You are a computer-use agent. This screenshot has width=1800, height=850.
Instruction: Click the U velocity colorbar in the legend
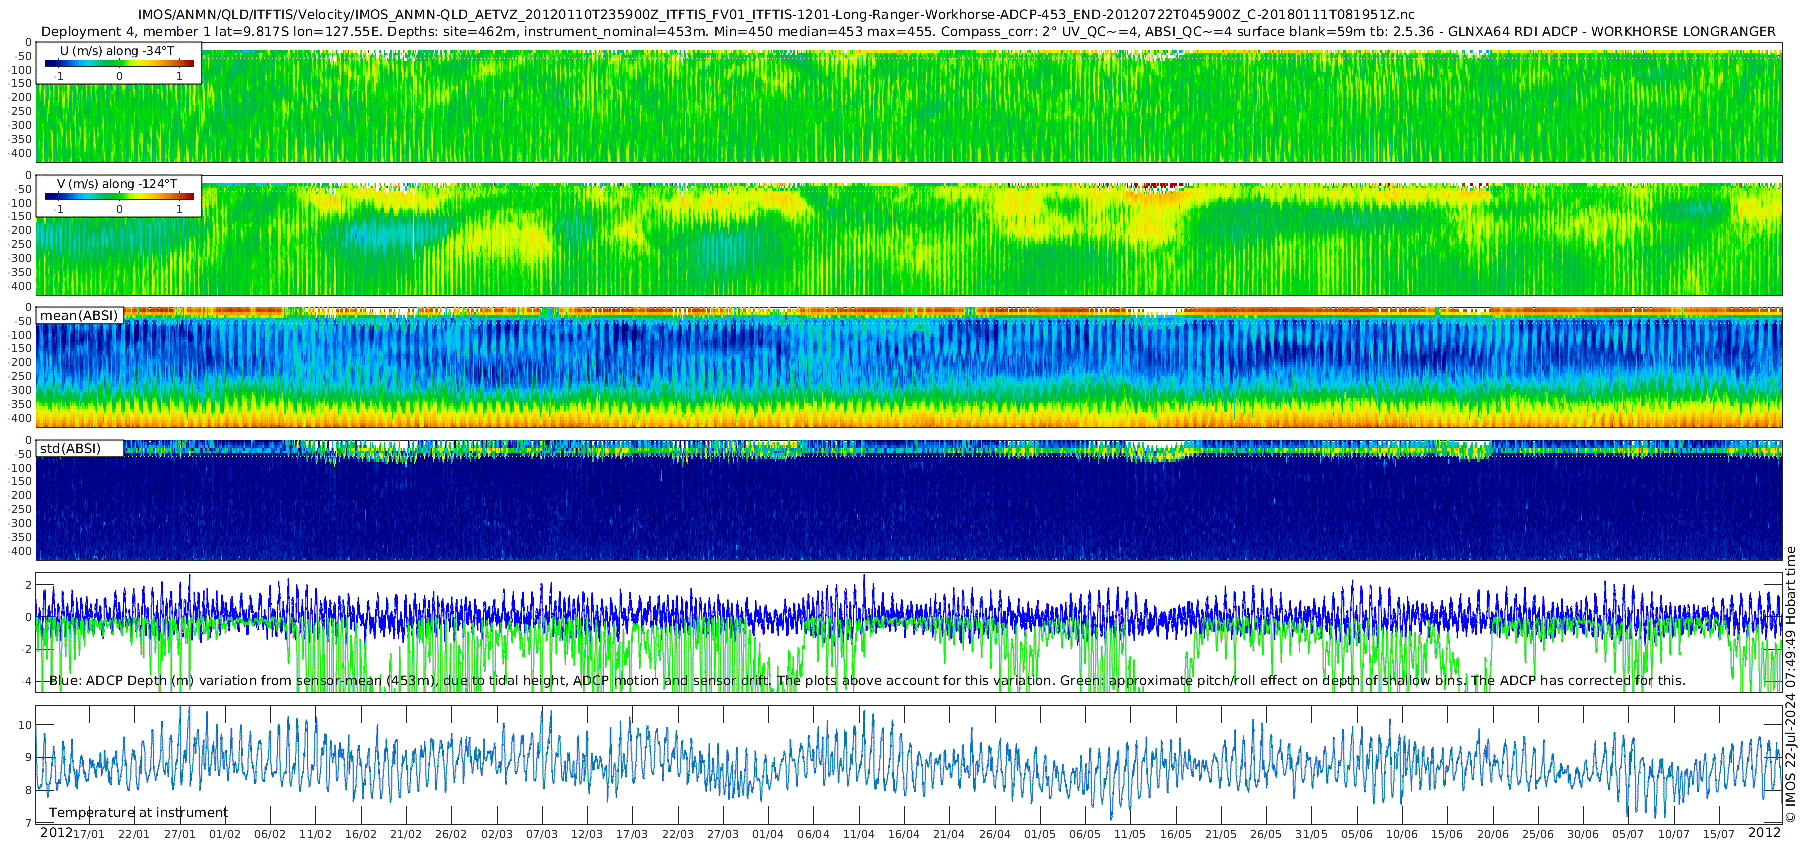119,63
